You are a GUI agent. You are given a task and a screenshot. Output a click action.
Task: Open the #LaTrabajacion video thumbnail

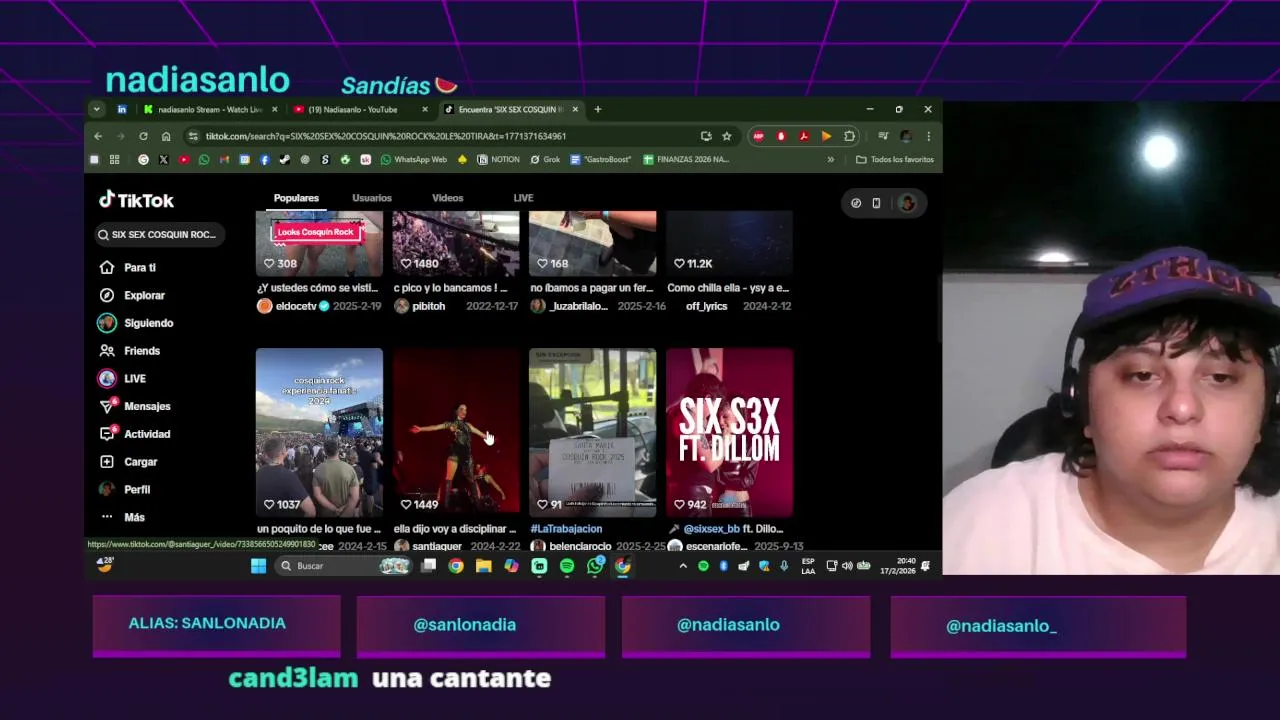[x=592, y=432]
